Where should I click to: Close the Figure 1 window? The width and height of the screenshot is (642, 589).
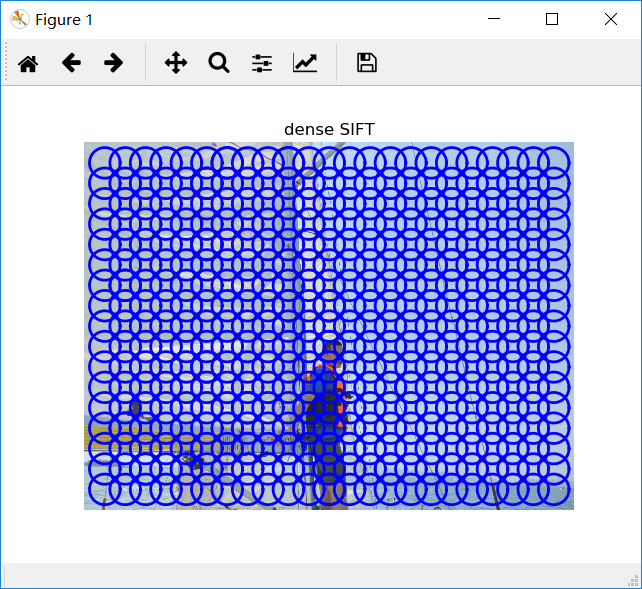coord(611,19)
